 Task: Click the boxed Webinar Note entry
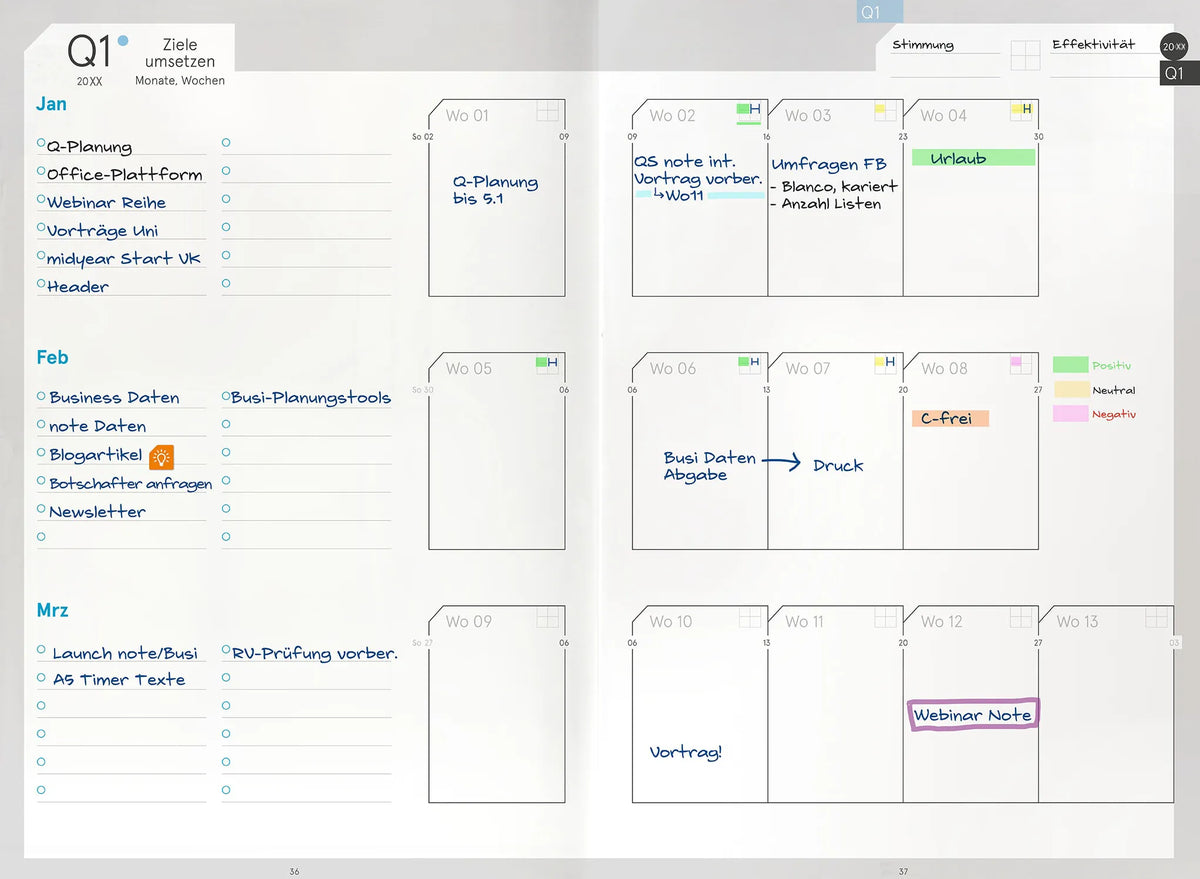(973, 715)
